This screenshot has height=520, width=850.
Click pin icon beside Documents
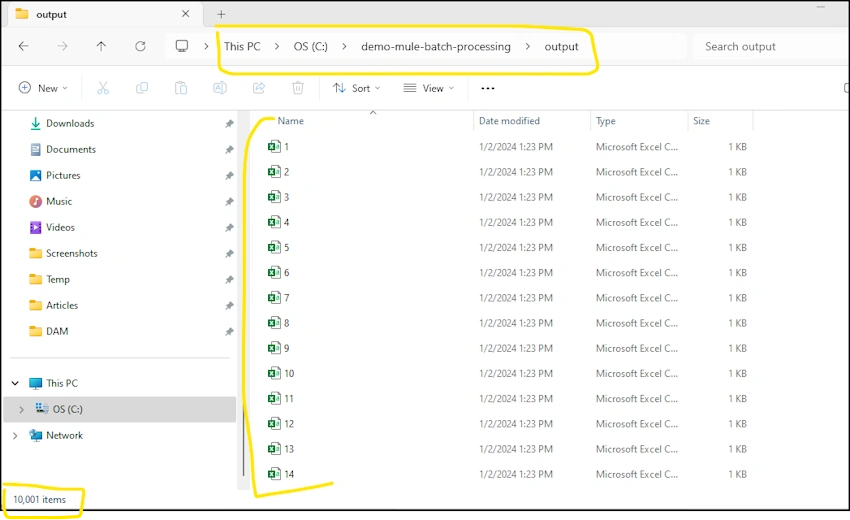pos(229,150)
